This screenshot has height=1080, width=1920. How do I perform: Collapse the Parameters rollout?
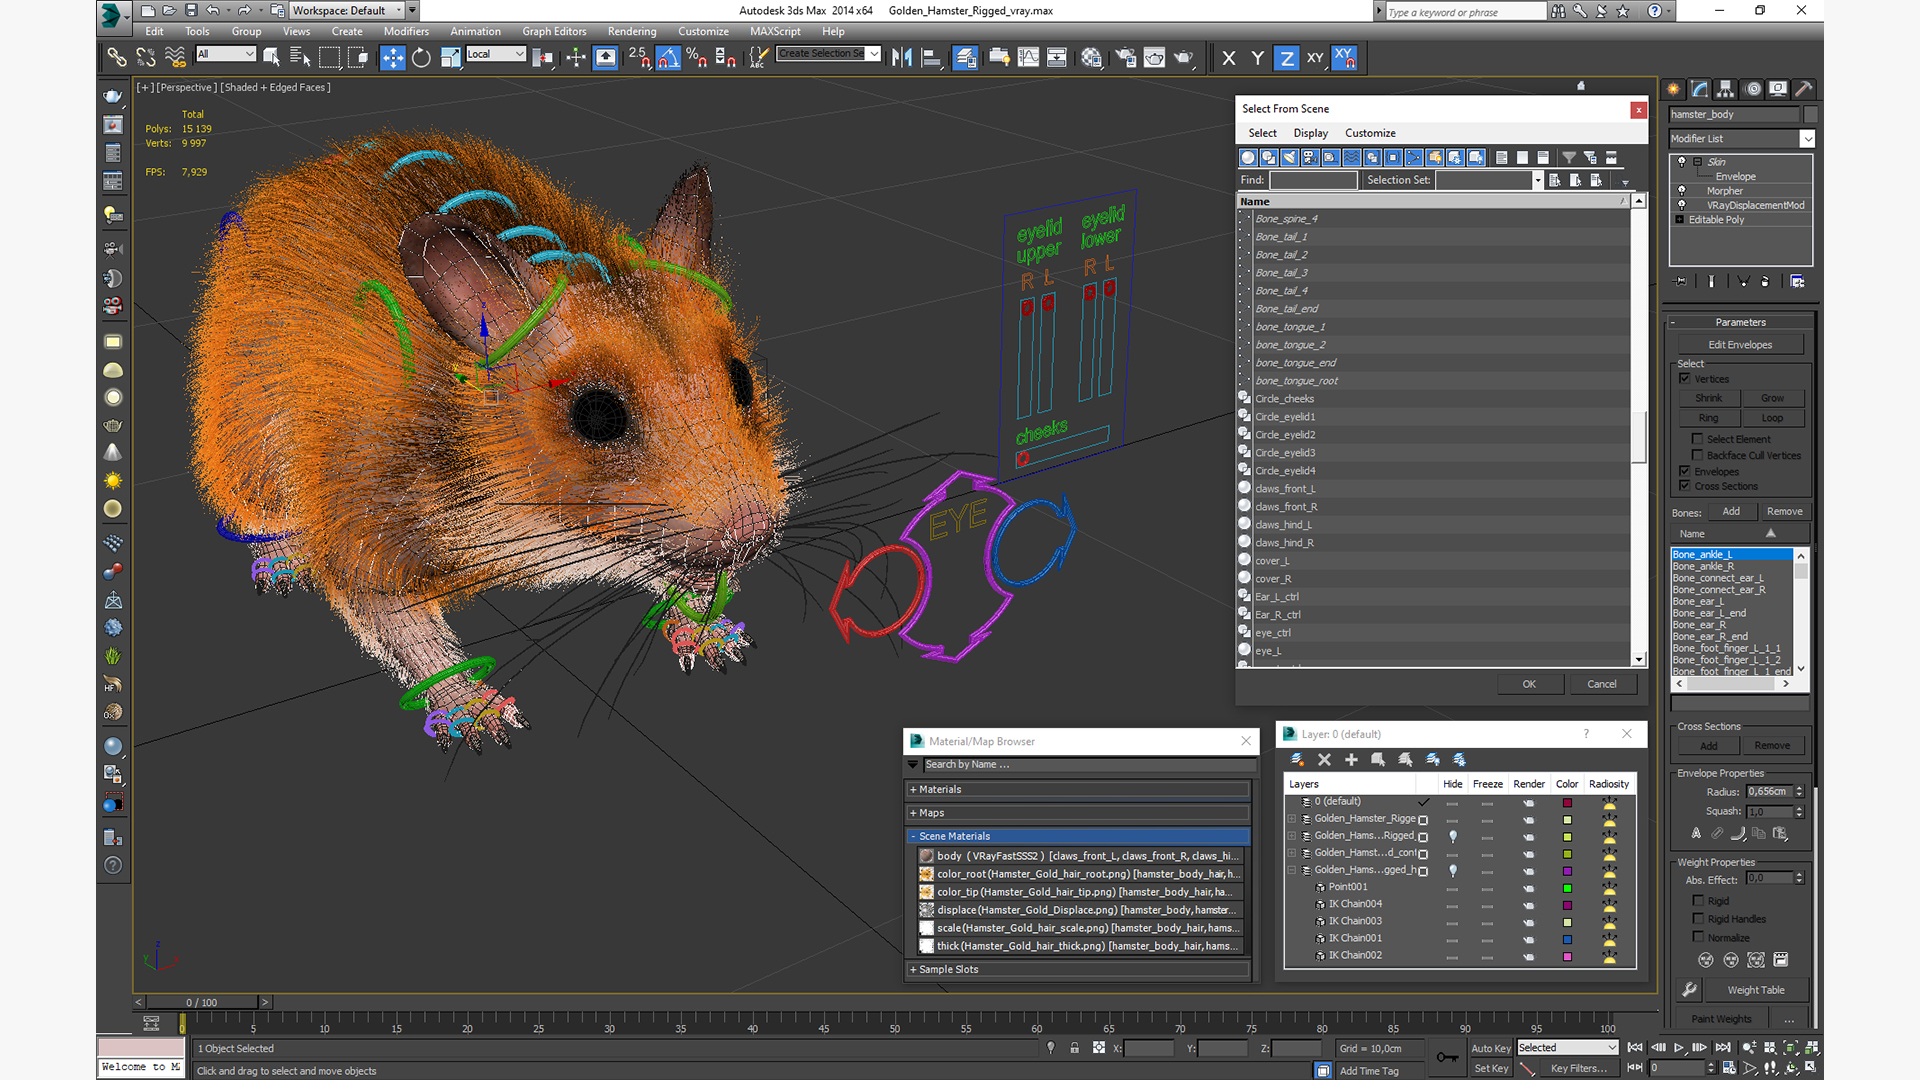pos(1740,322)
